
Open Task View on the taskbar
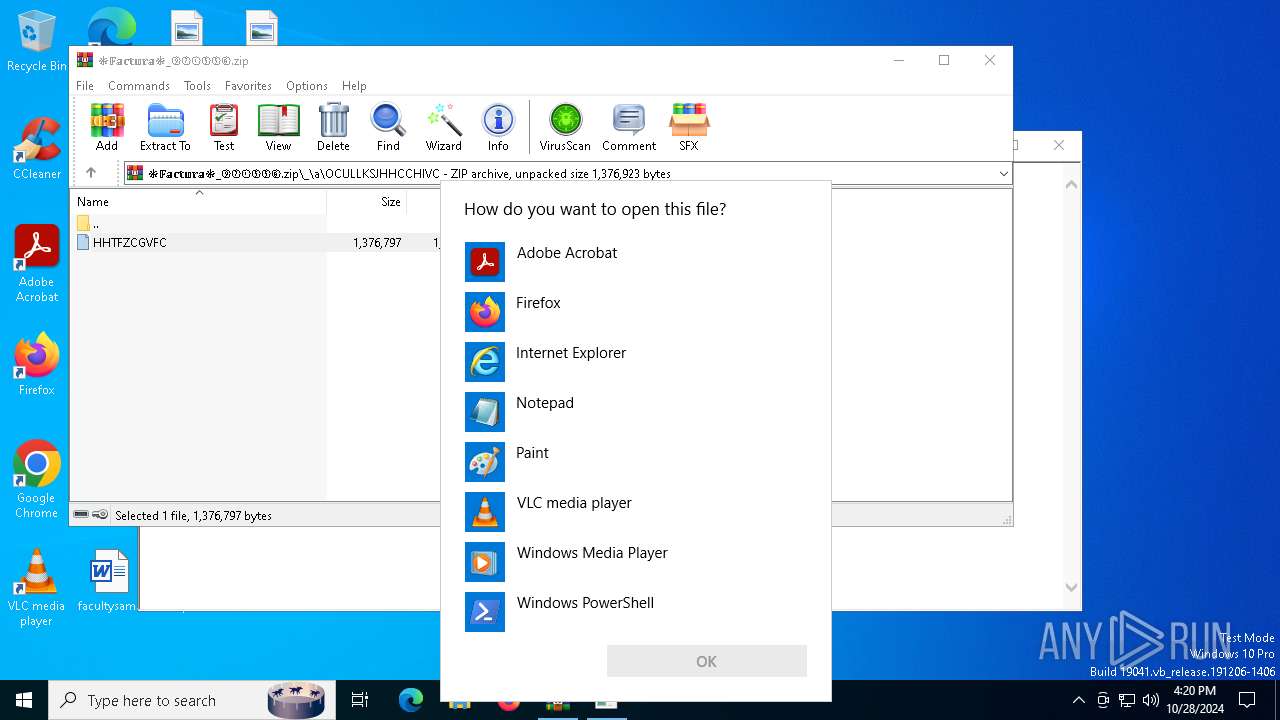click(x=360, y=700)
